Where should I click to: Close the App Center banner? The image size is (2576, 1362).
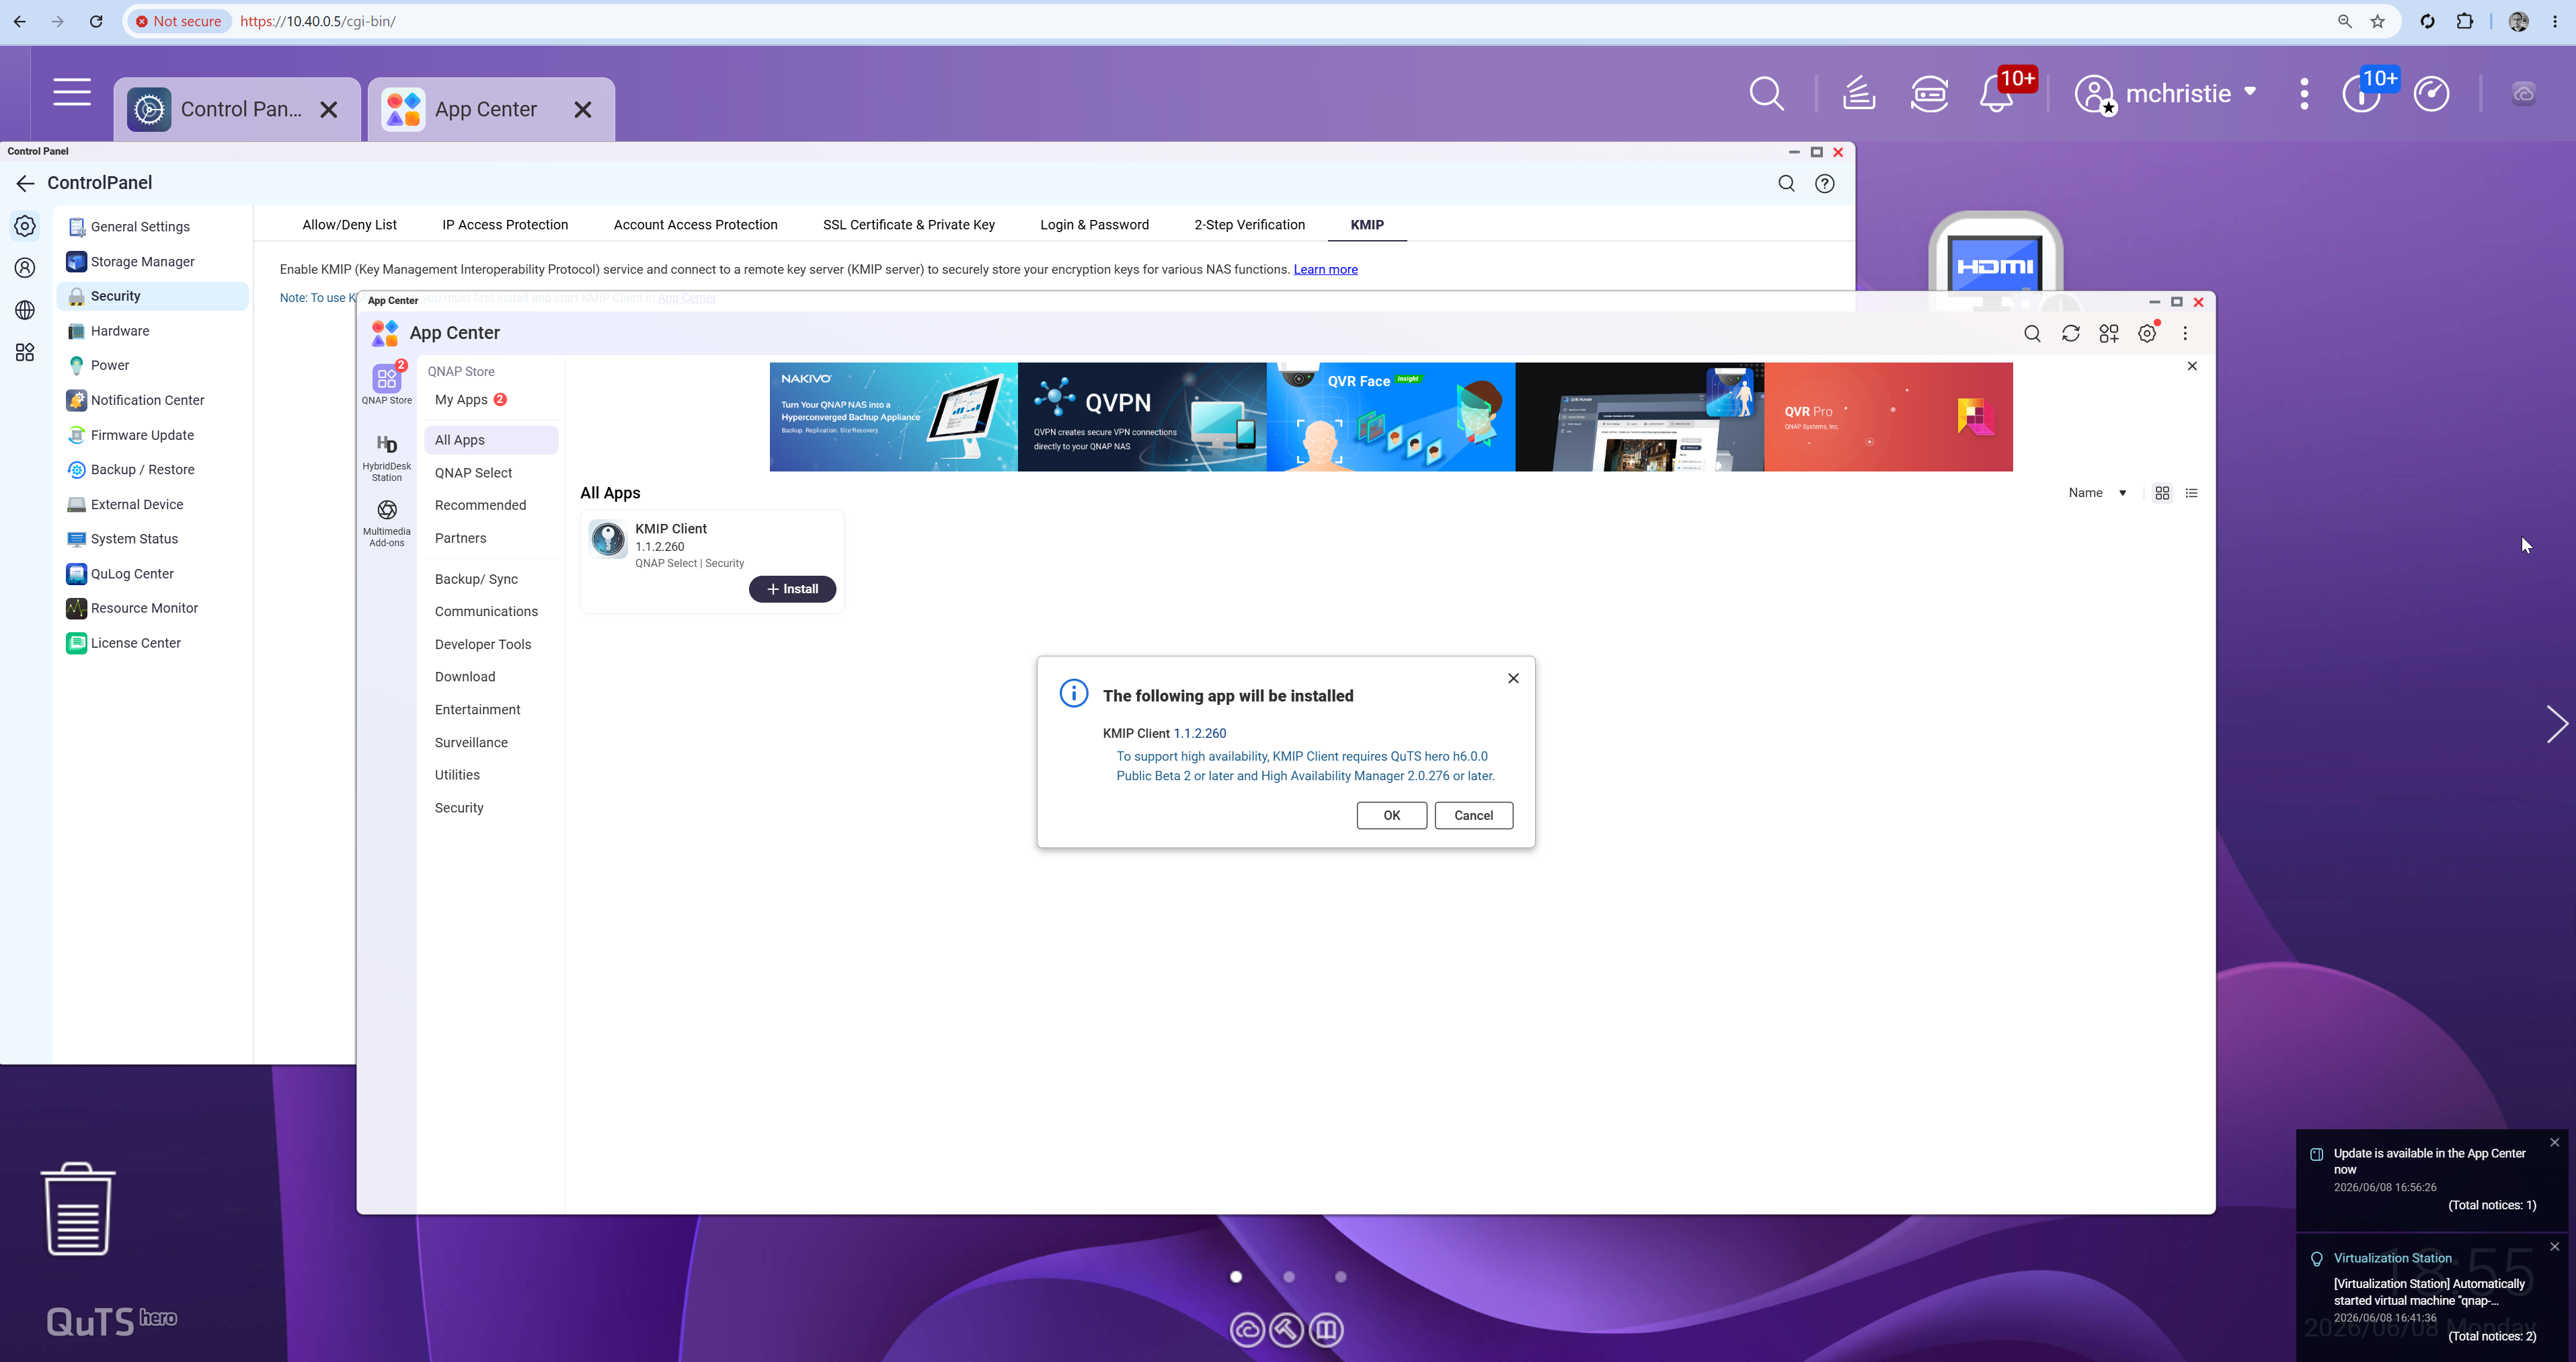pos(2192,366)
